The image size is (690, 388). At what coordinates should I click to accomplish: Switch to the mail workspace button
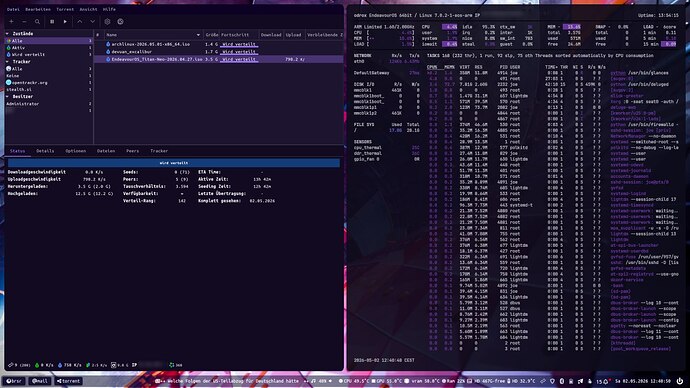tap(40, 381)
